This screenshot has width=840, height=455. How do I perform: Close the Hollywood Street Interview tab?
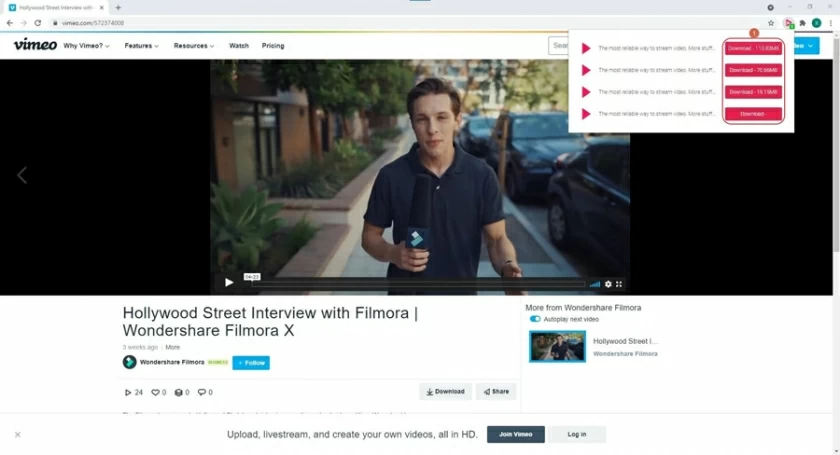(x=102, y=8)
